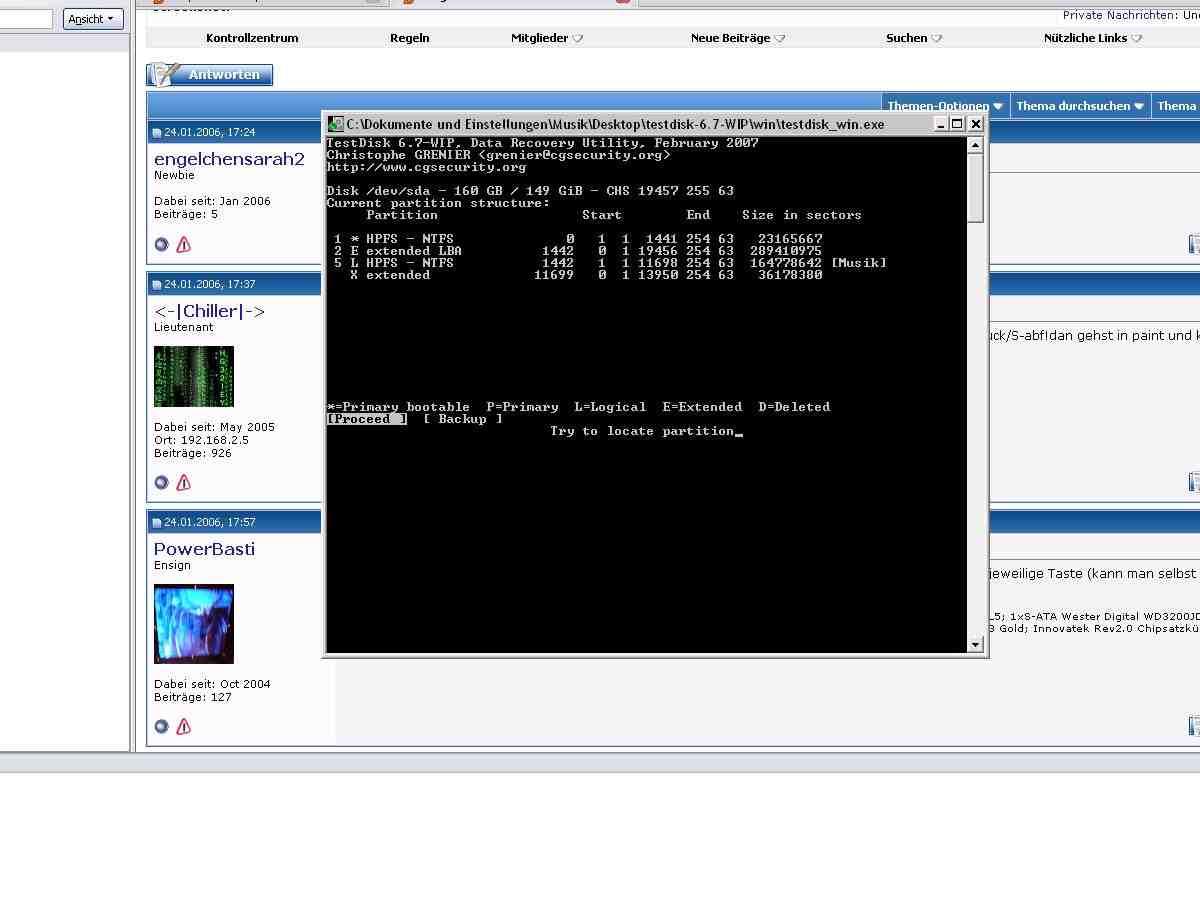Report engelchensarah2's post via warning icon

coord(183,244)
